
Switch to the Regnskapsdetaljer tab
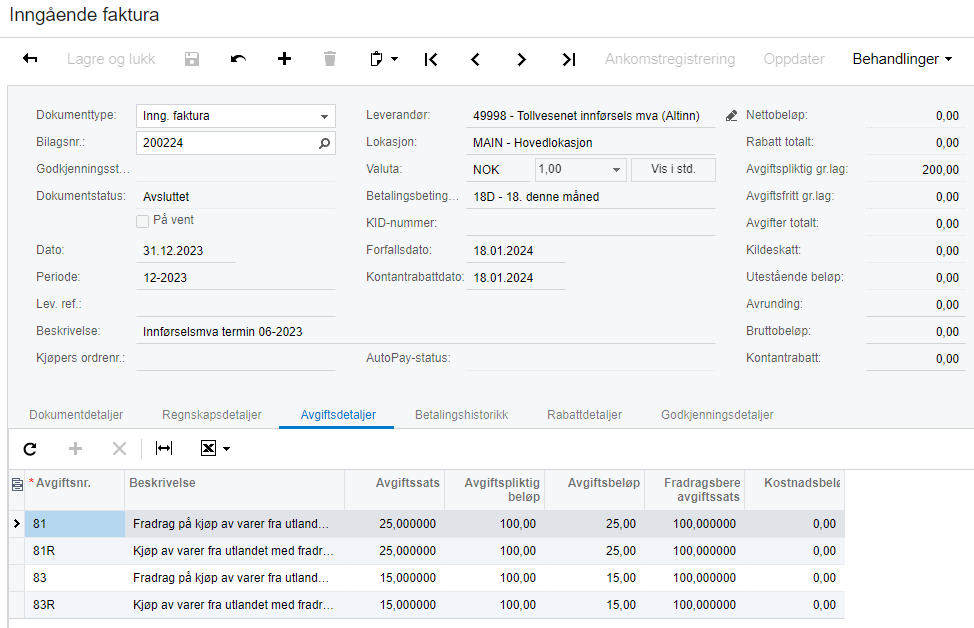click(212, 414)
